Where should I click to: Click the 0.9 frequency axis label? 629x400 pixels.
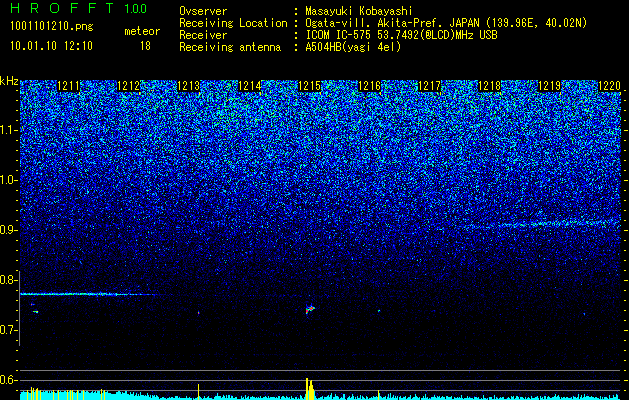(9, 230)
